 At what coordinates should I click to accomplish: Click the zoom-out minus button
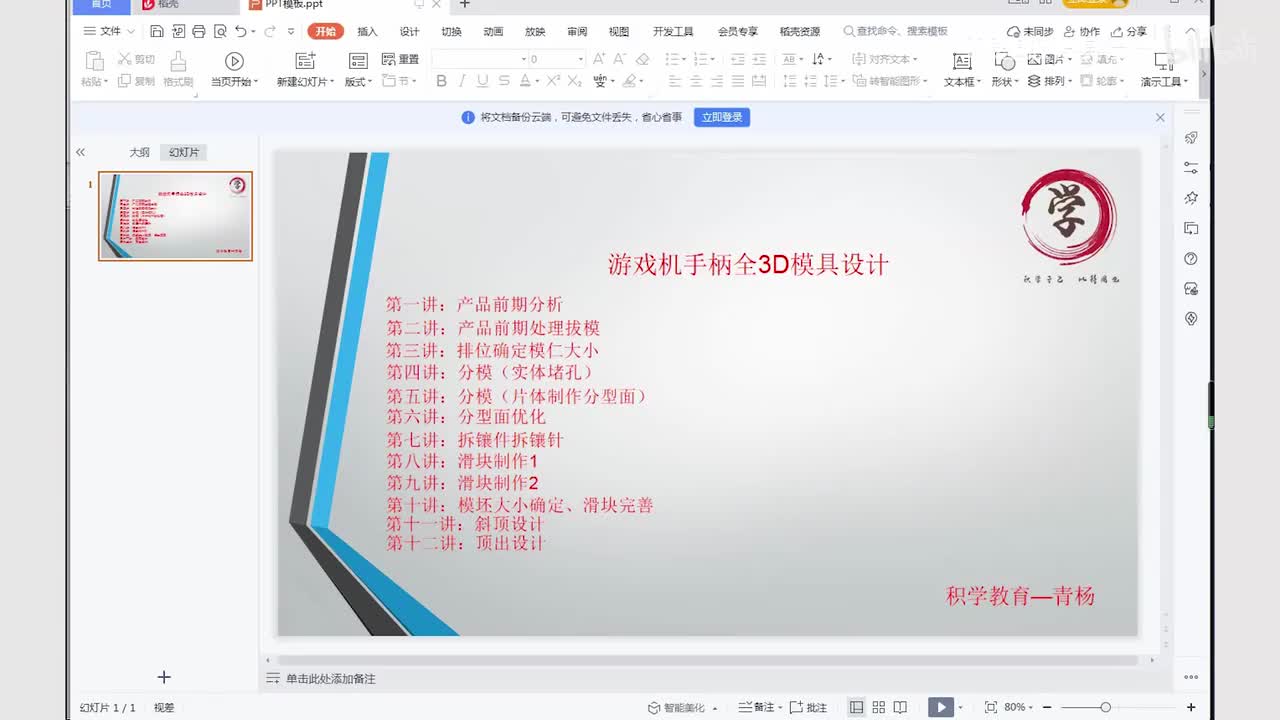point(1046,707)
